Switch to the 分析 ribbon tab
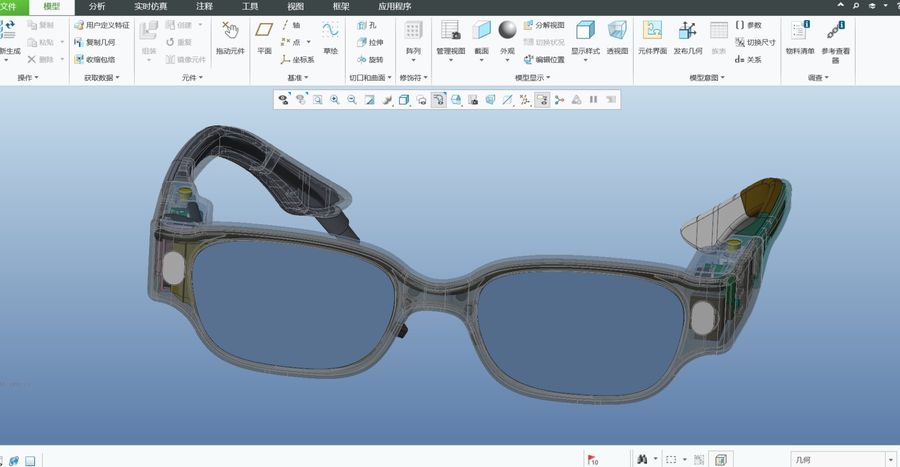The image size is (900, 467). (x=97, y=7)
